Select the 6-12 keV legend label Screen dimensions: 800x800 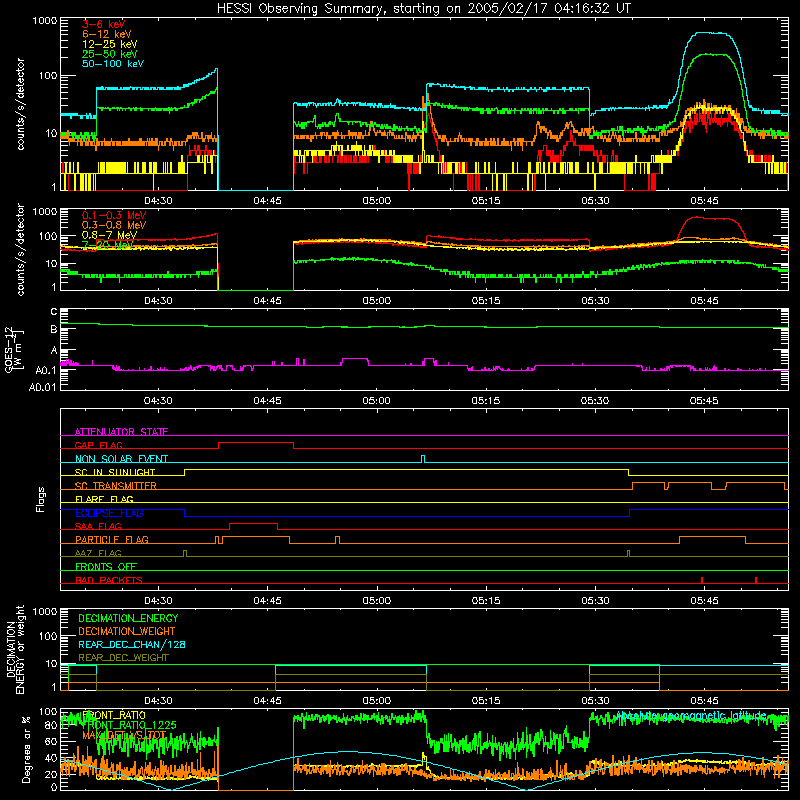[107, 34]
